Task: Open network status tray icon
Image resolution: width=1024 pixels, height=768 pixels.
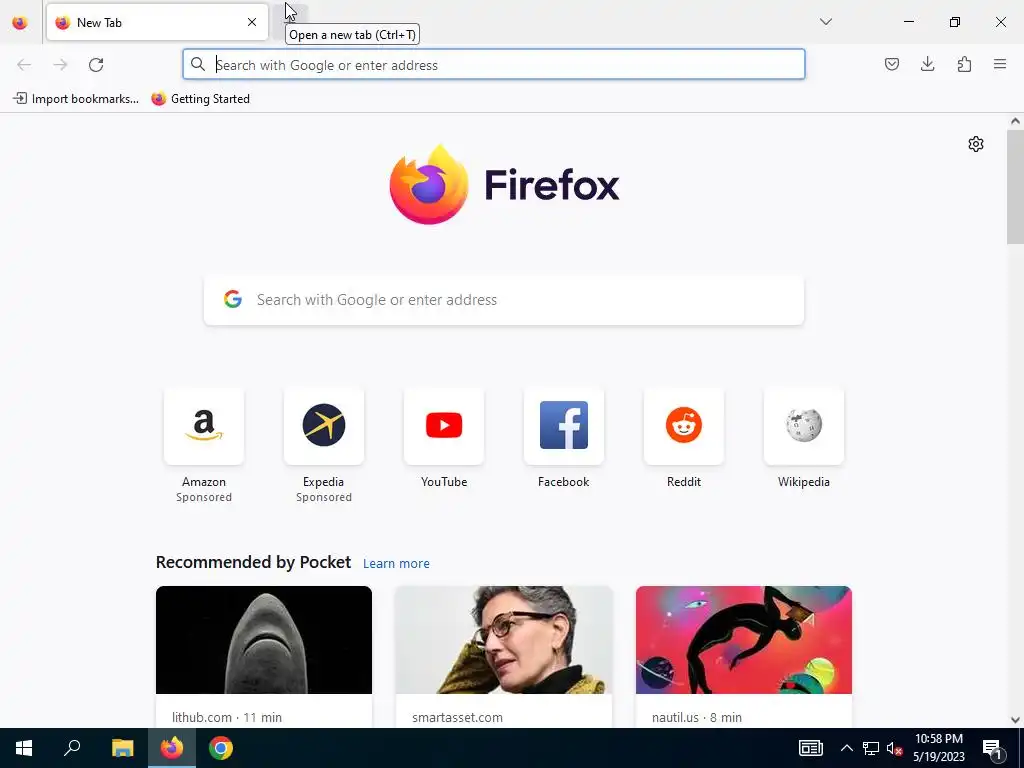Action: click(x=871, y=748)
